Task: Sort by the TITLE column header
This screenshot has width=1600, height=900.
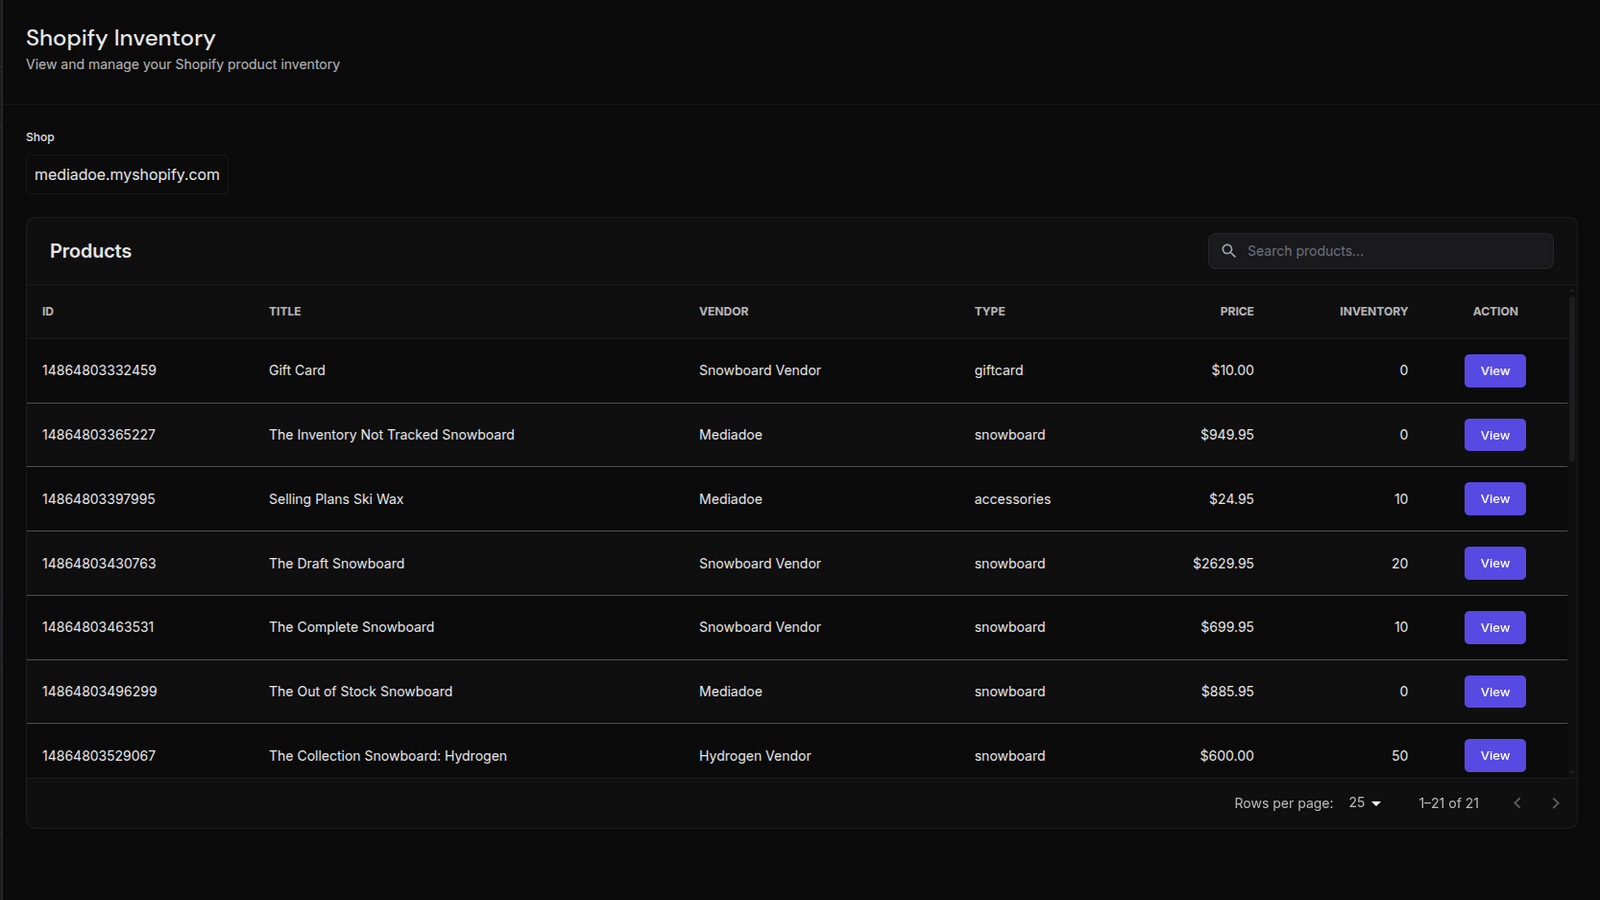Action: tap(285, 311)
